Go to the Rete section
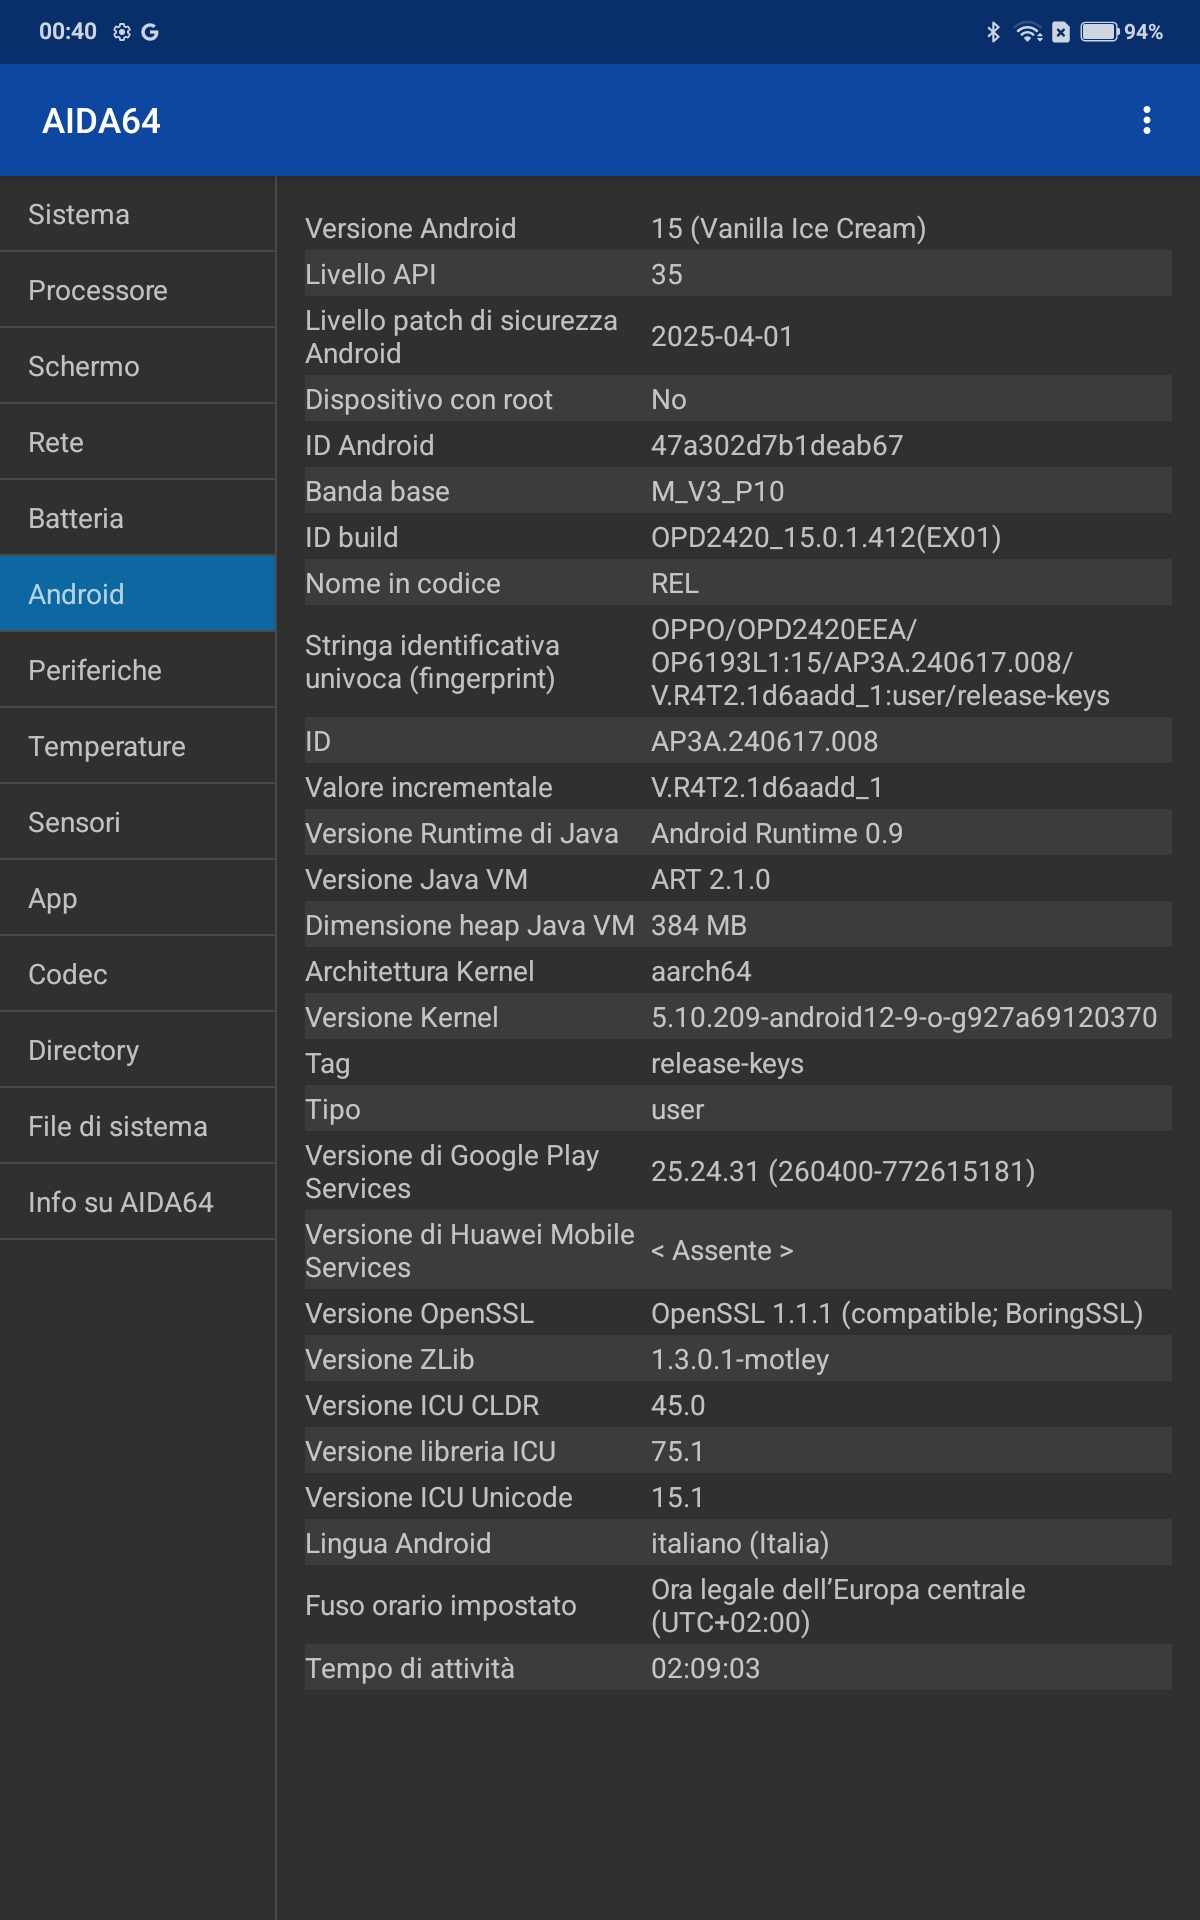 coord(138,442)
